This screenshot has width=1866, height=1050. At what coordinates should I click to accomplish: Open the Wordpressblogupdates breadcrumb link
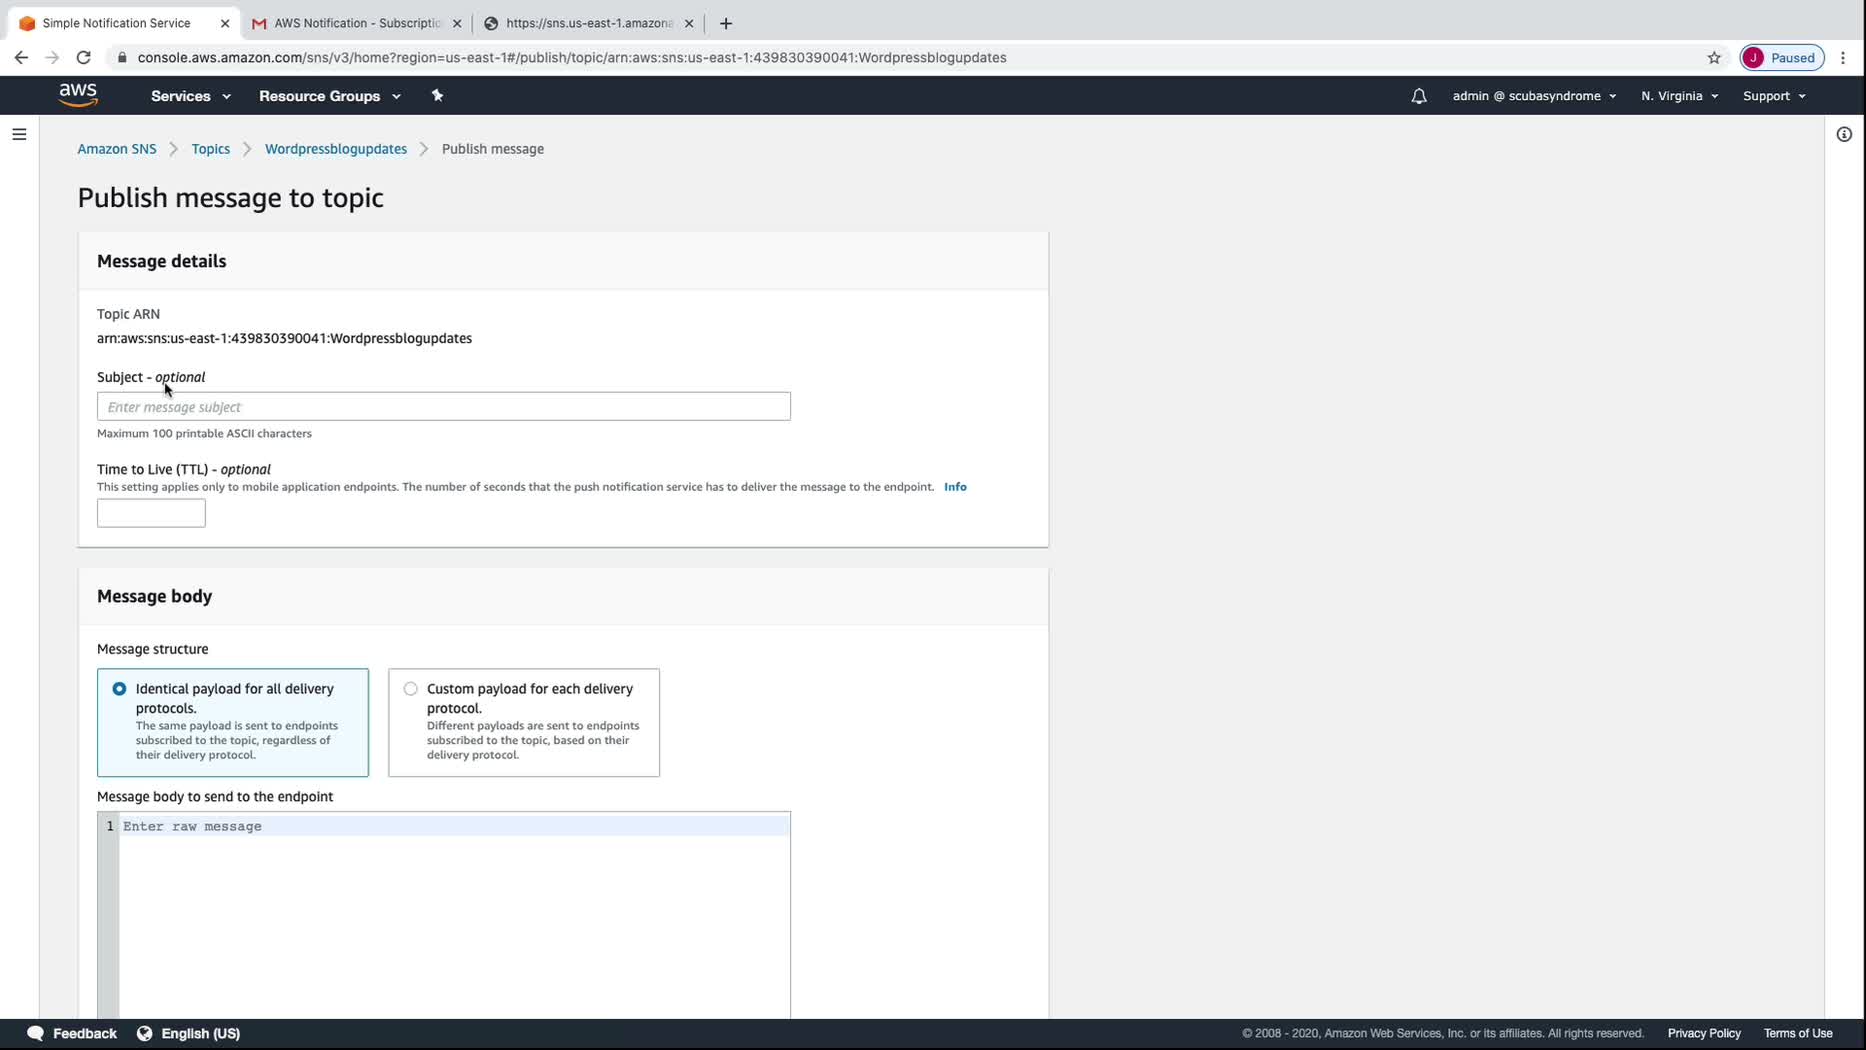click(x=336, y=149)
